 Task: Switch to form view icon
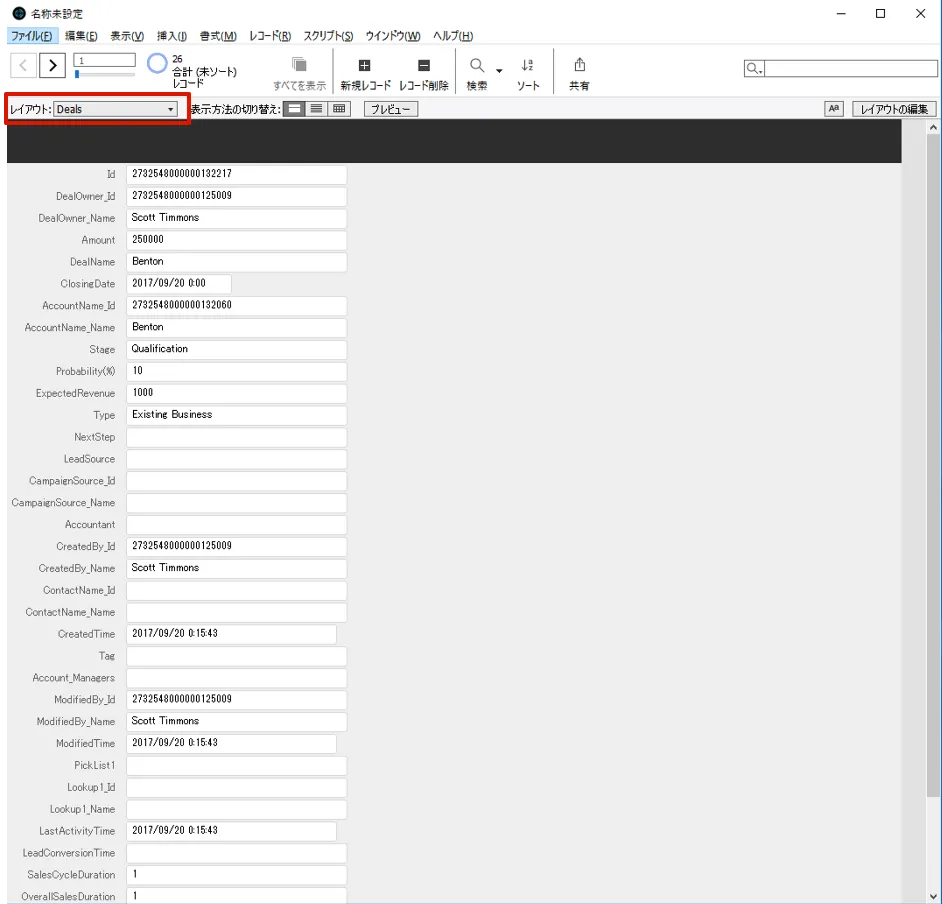294,108
